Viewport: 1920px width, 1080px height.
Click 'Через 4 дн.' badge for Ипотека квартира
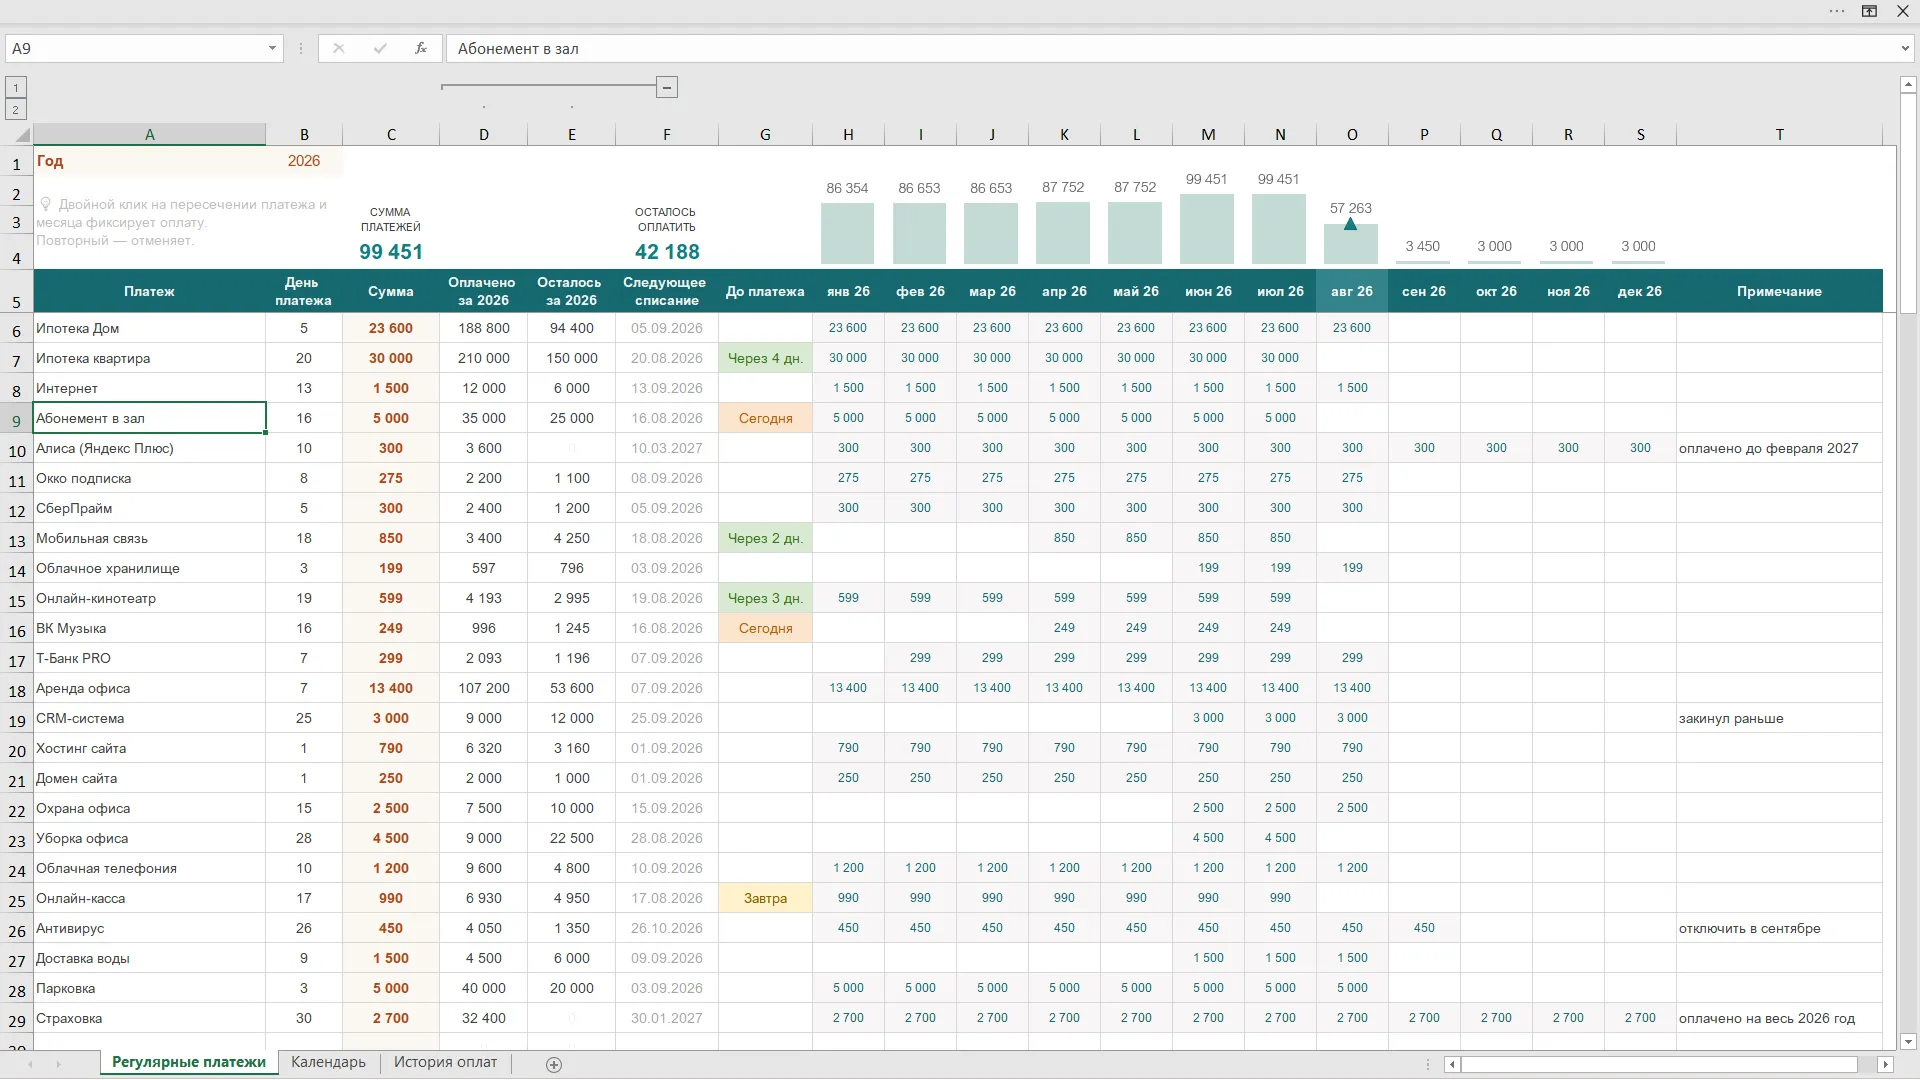coord(765,358)
